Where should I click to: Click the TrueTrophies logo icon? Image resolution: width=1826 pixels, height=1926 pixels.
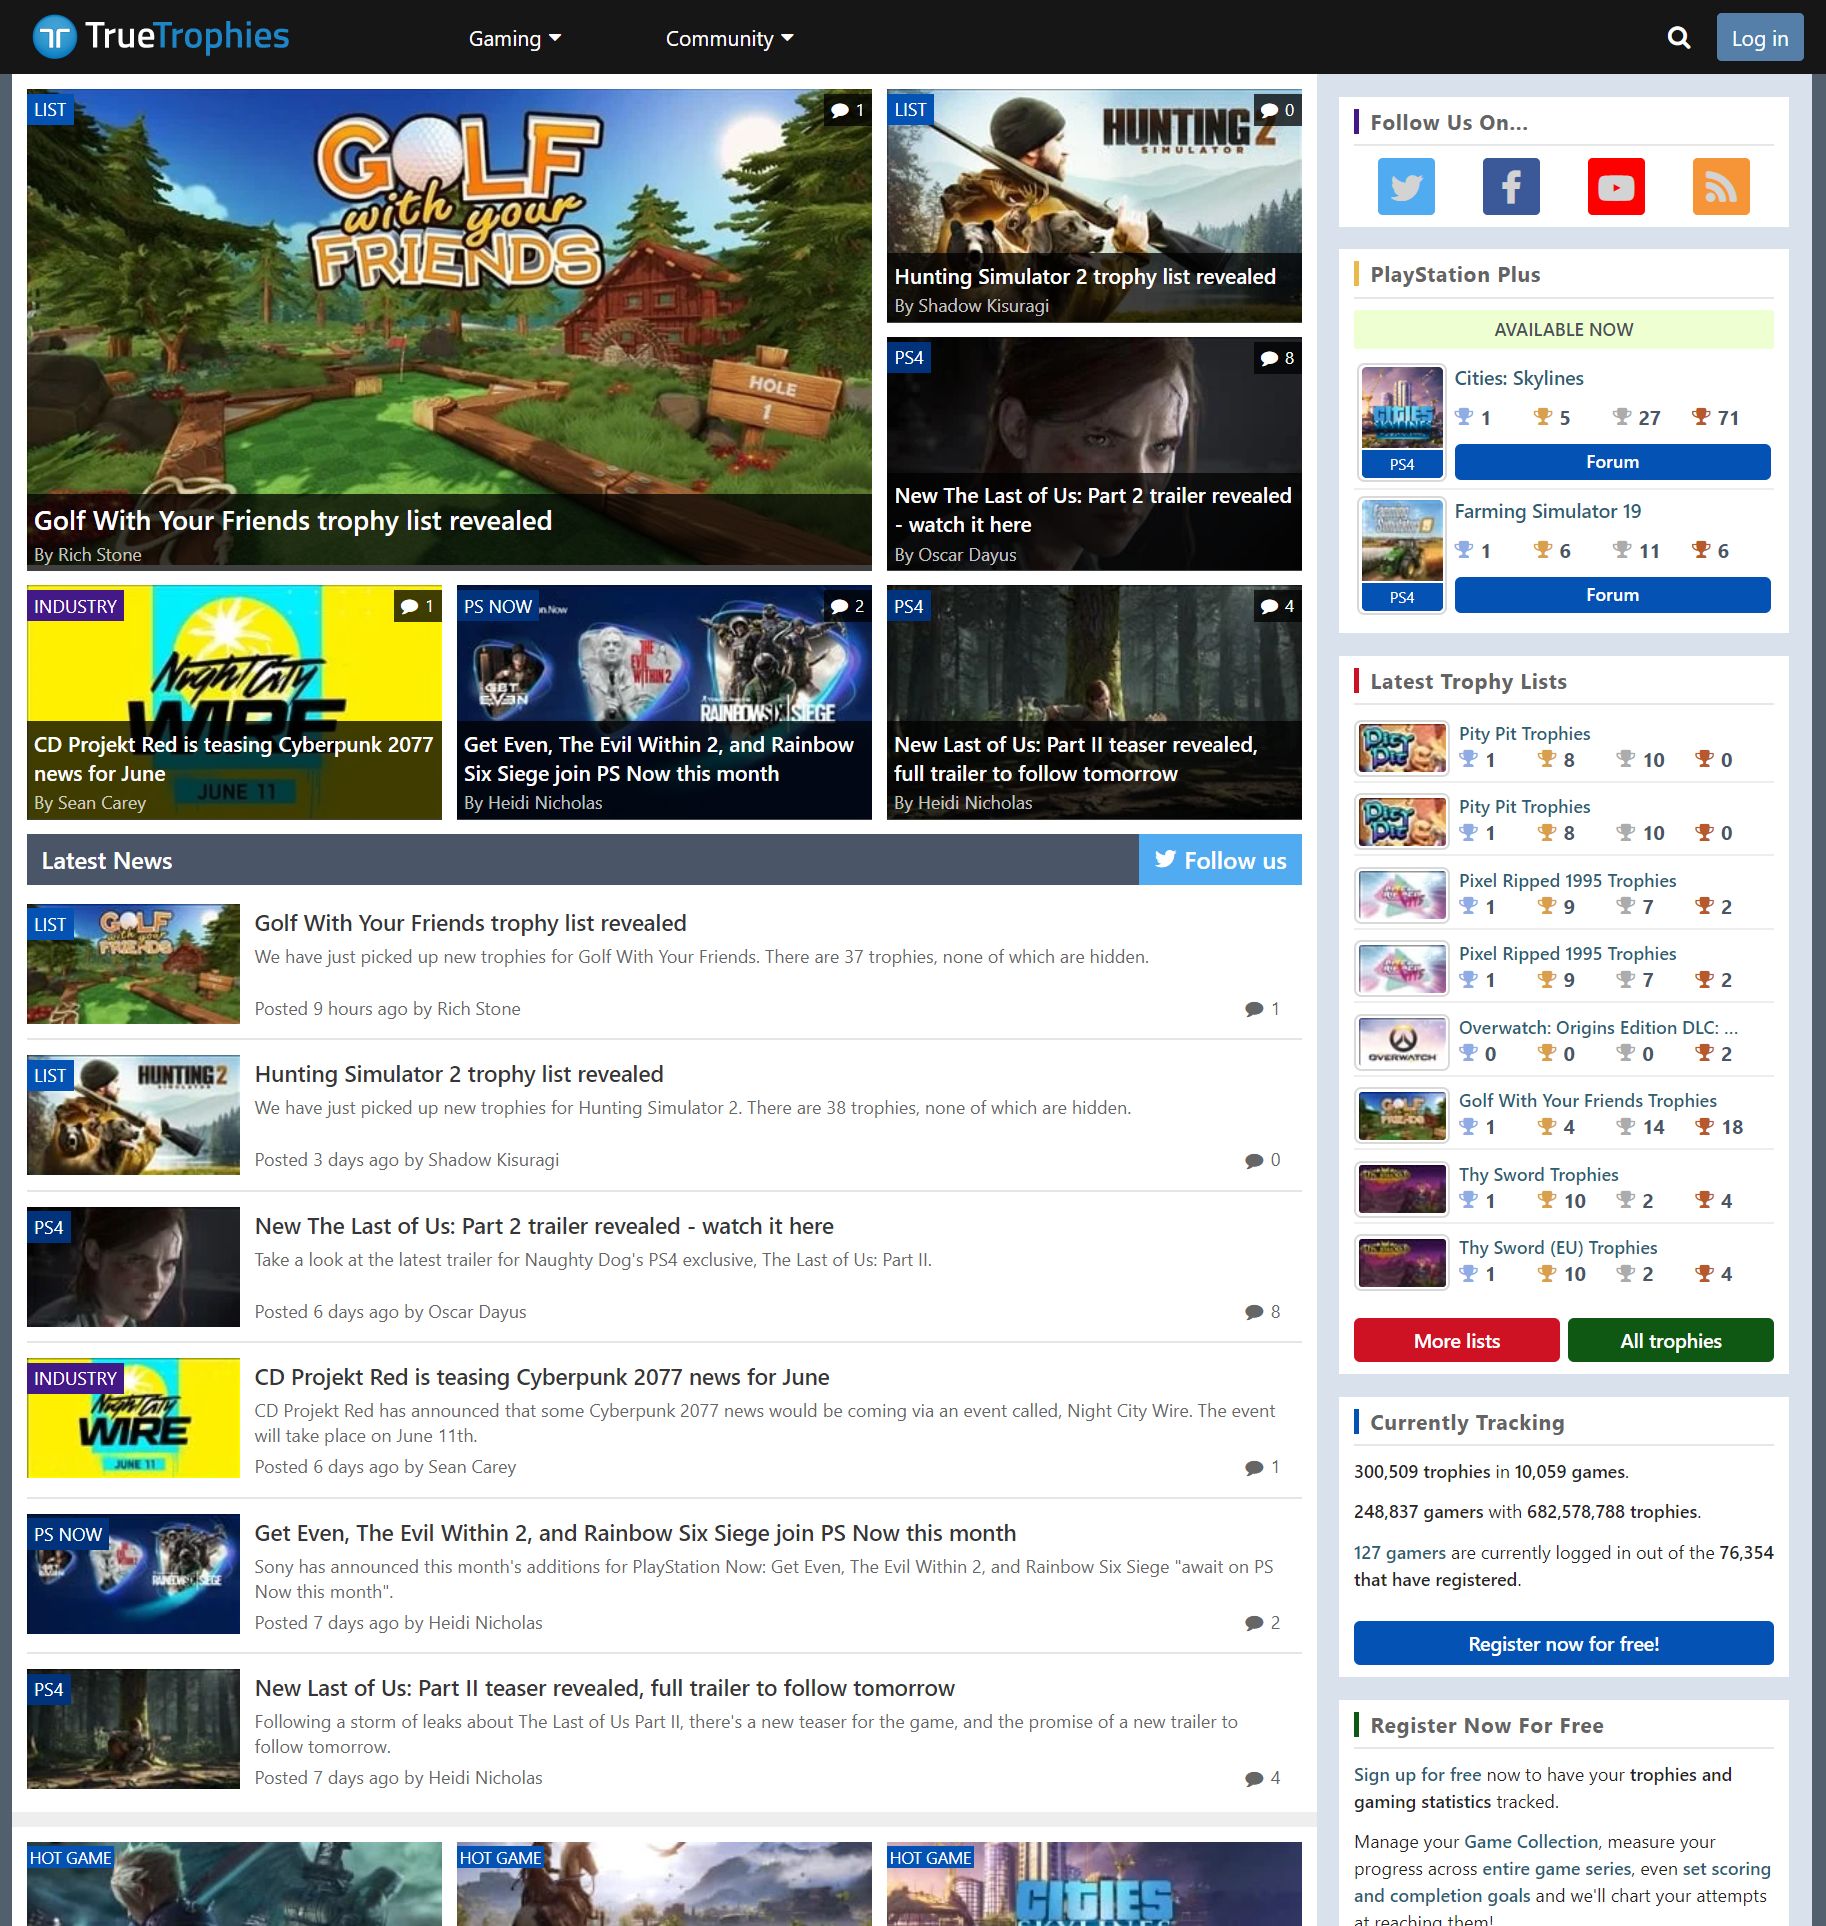point(56,35)
